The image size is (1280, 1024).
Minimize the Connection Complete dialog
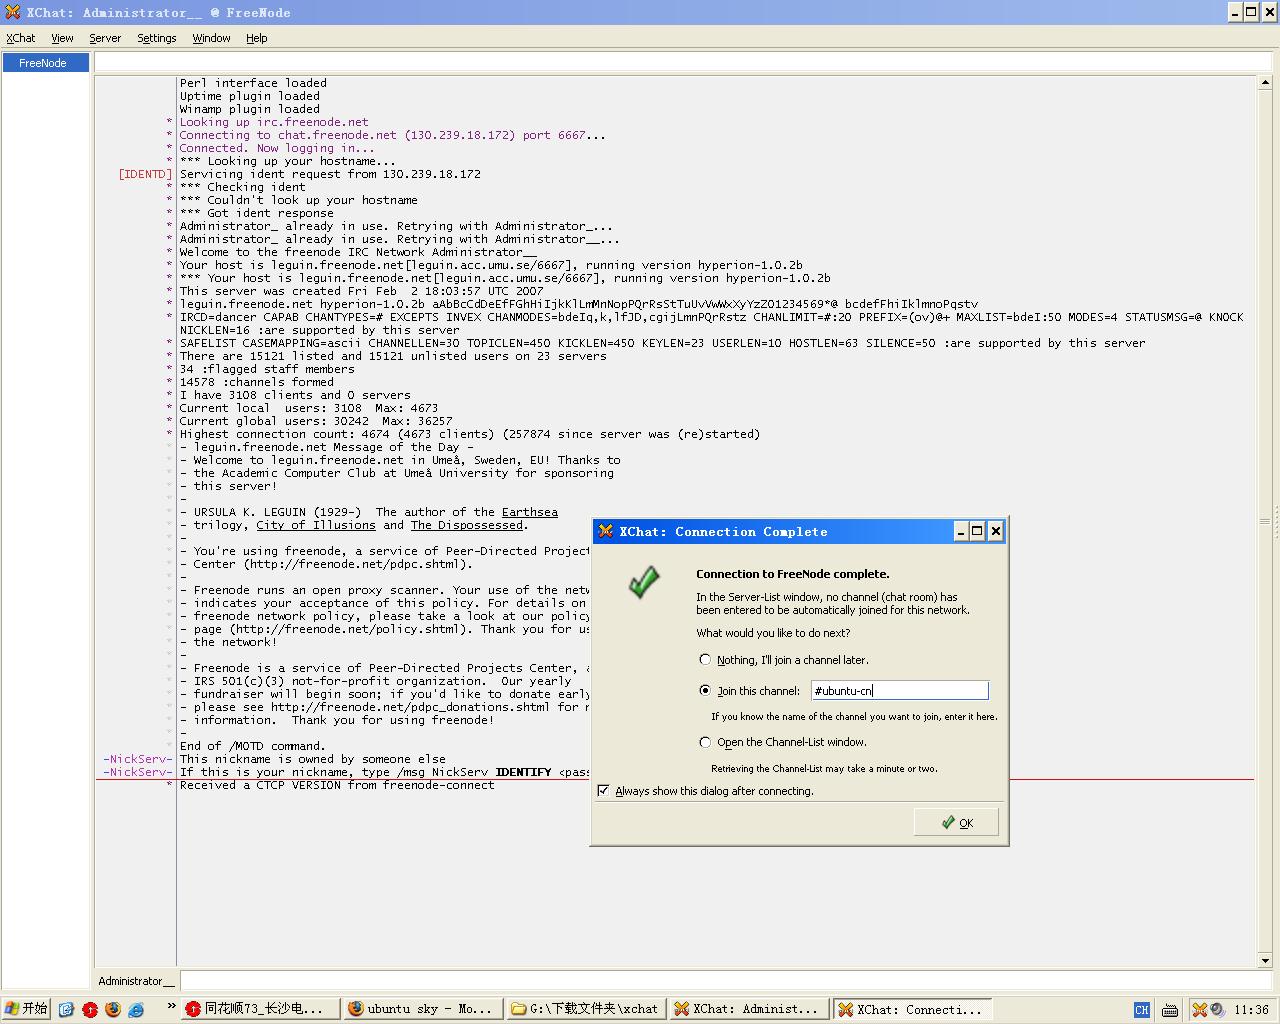[x=960, y=531]
